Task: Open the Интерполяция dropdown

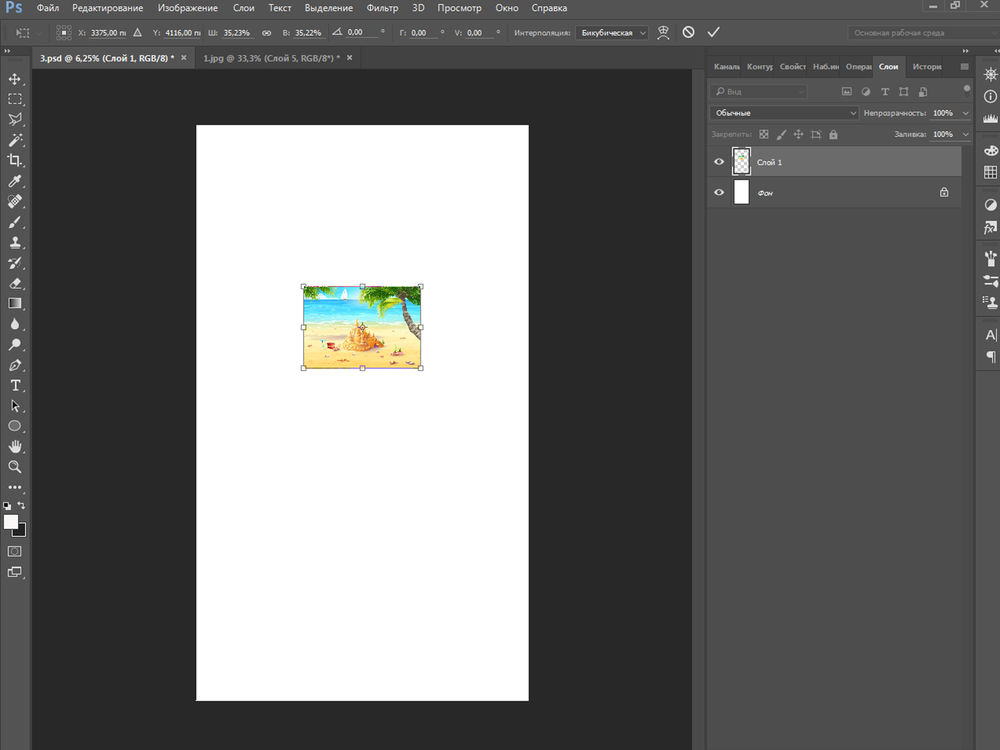Action: [x=612, y=32]
